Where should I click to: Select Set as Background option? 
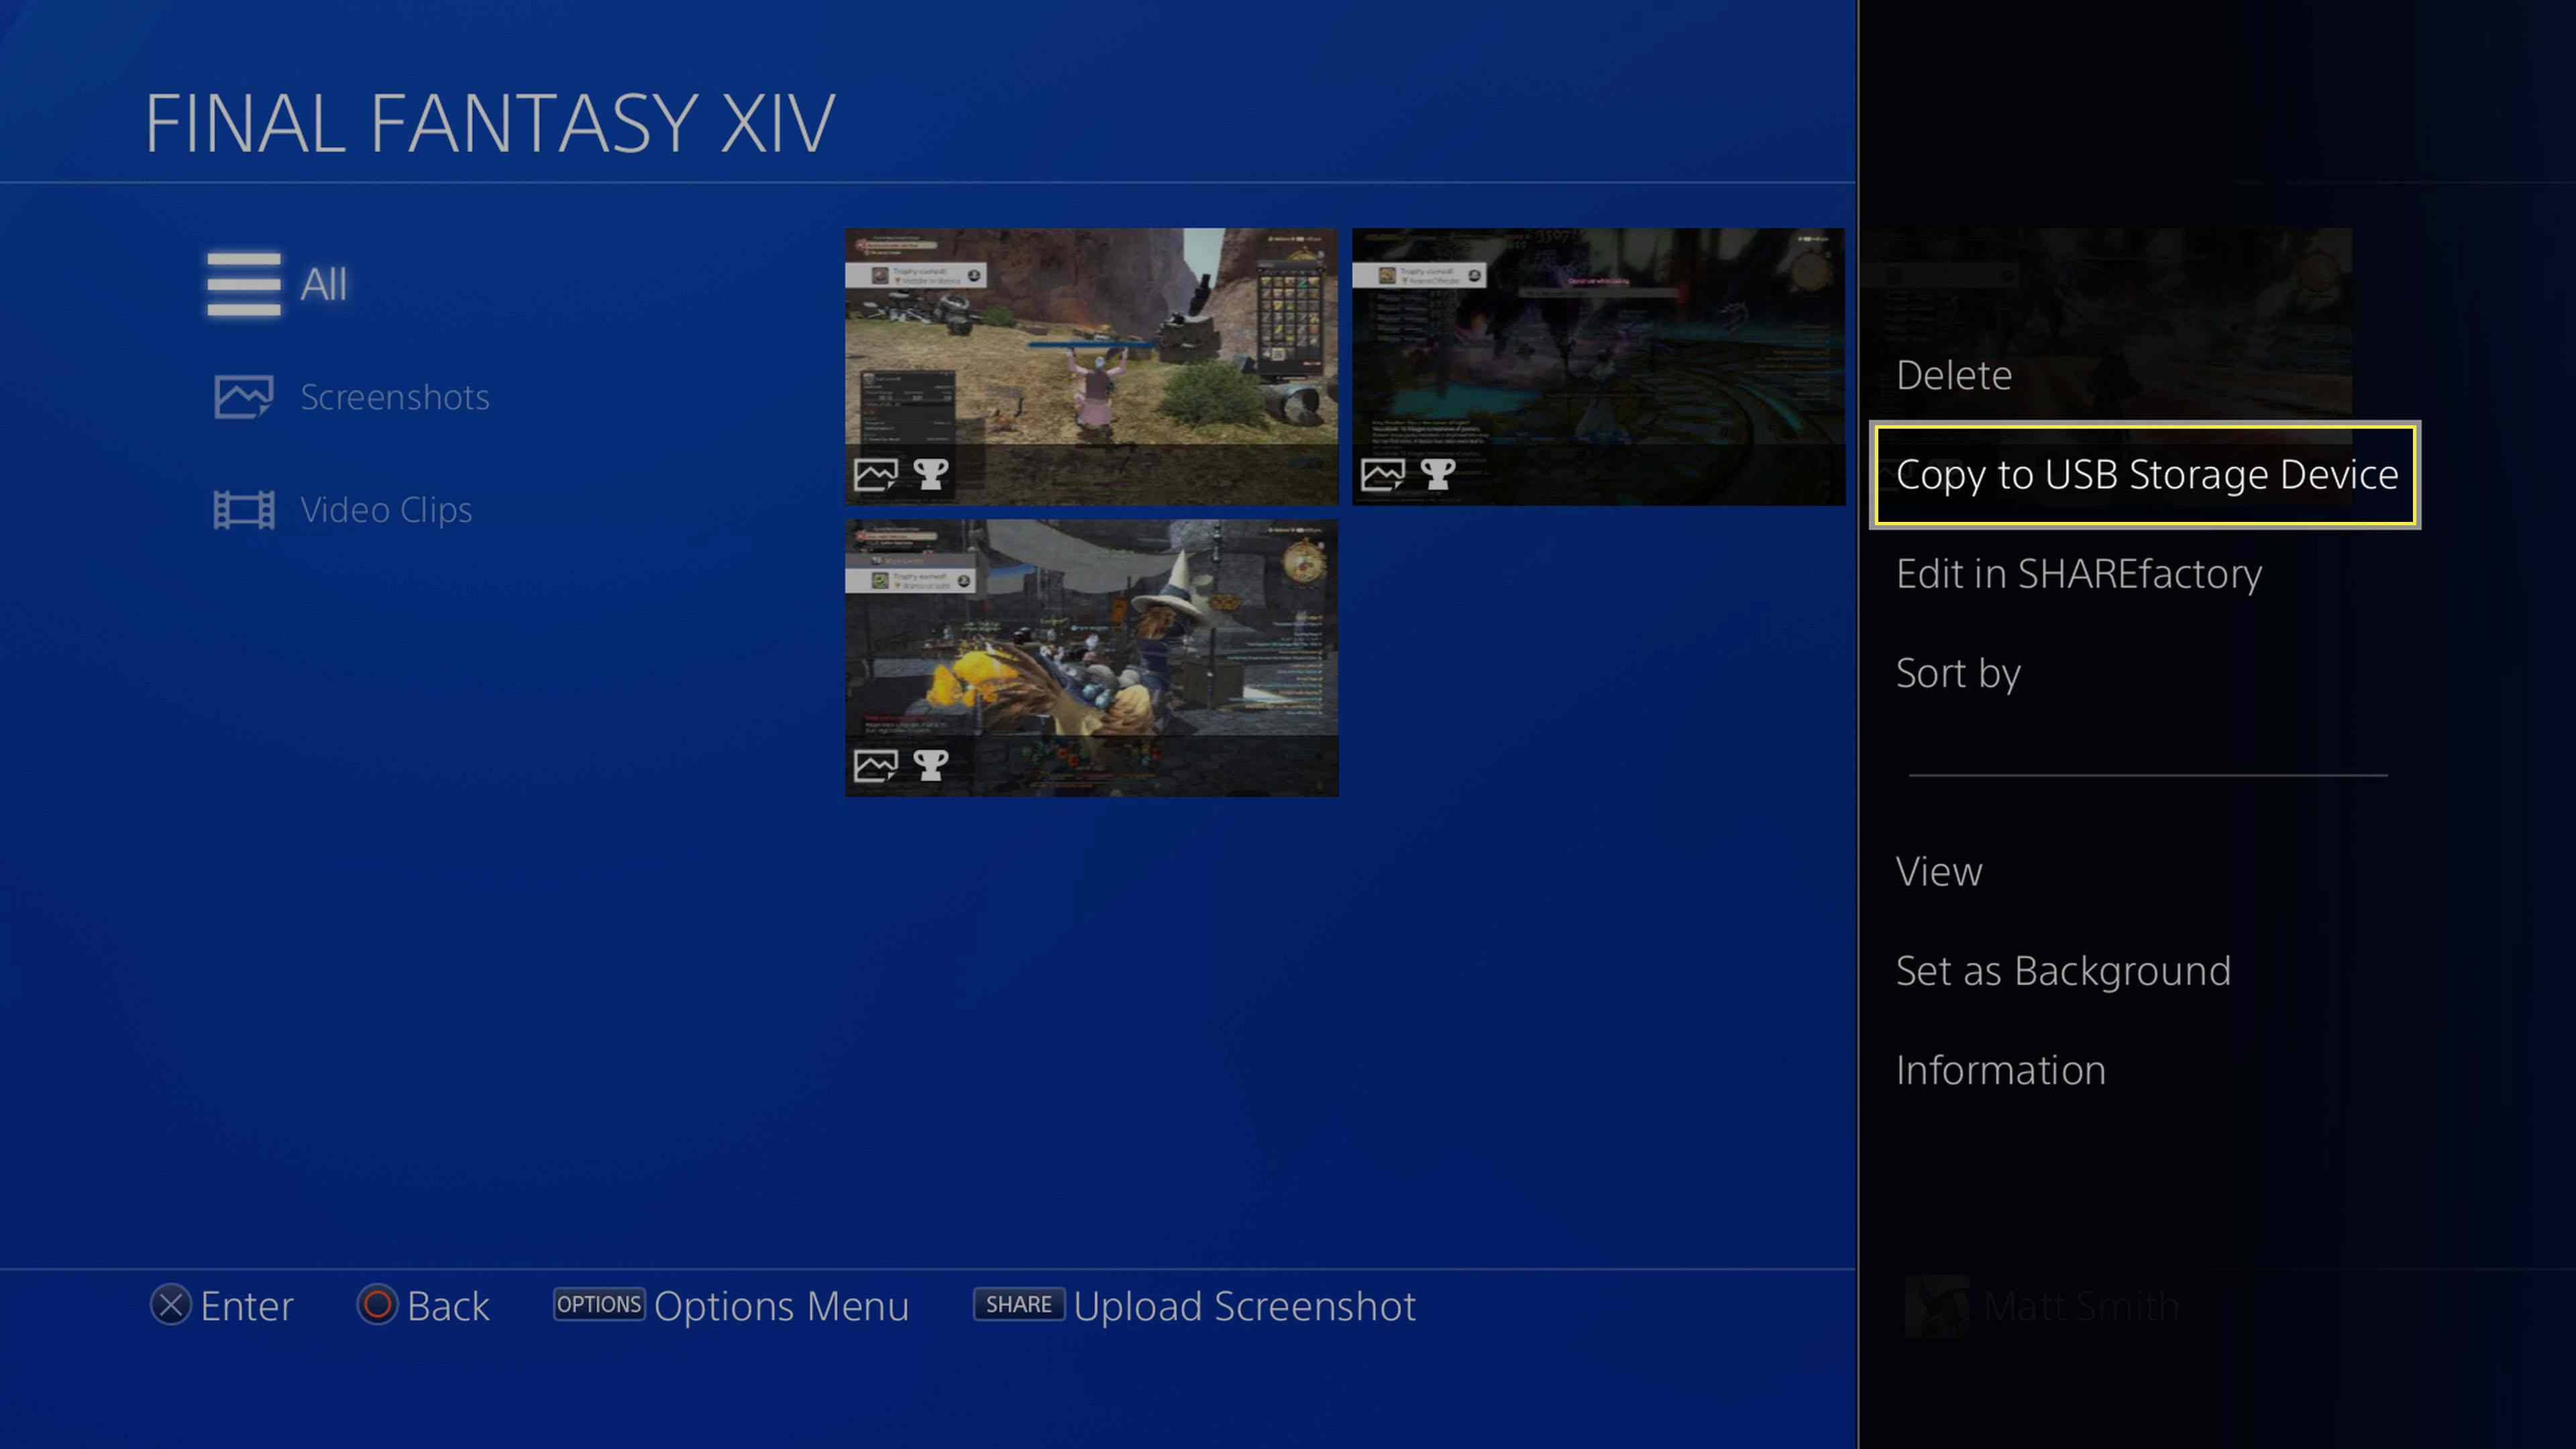click(x=2063, y=968)
